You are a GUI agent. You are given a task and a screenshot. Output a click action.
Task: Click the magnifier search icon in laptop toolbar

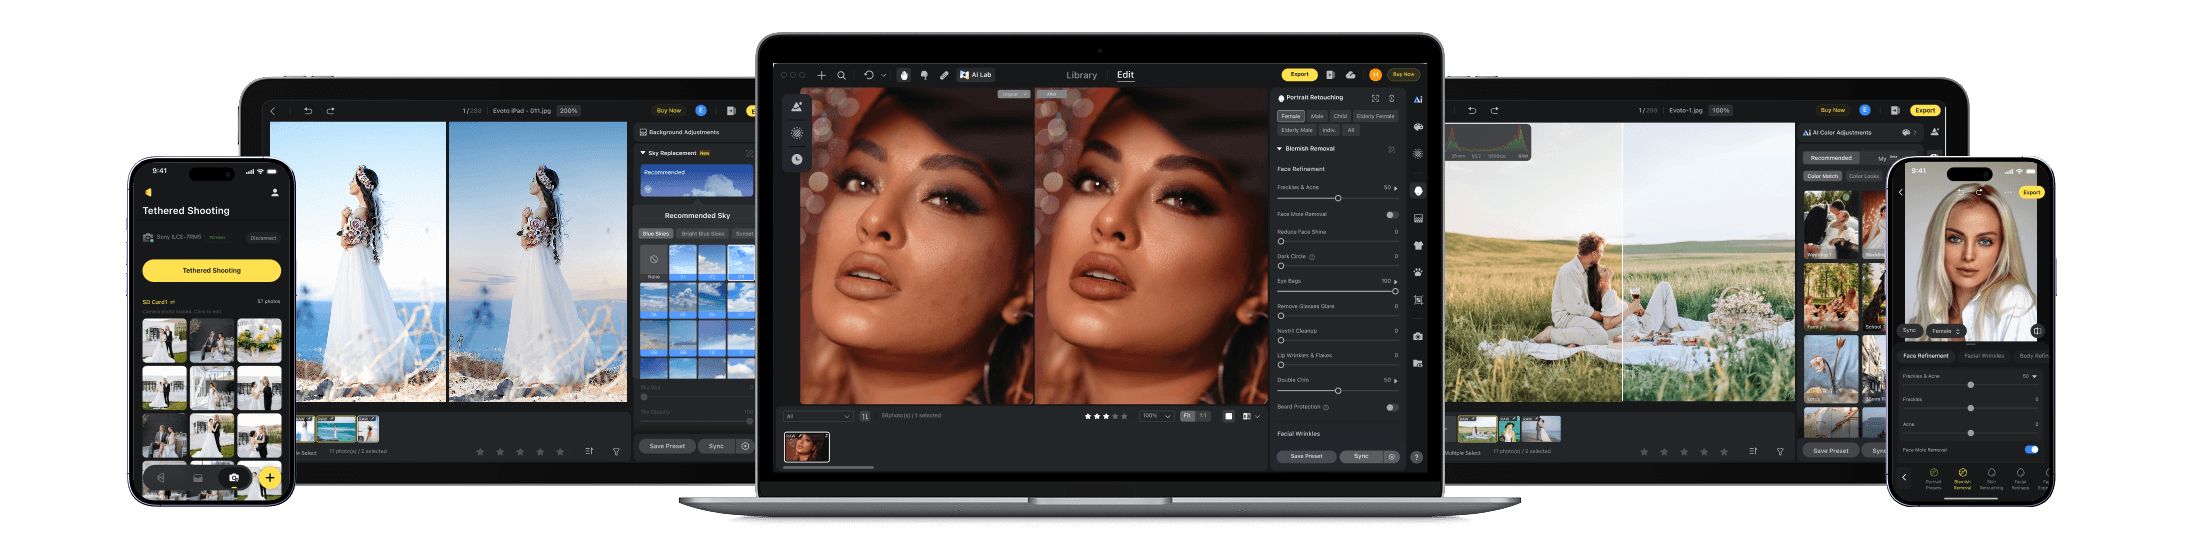[842, 75]
